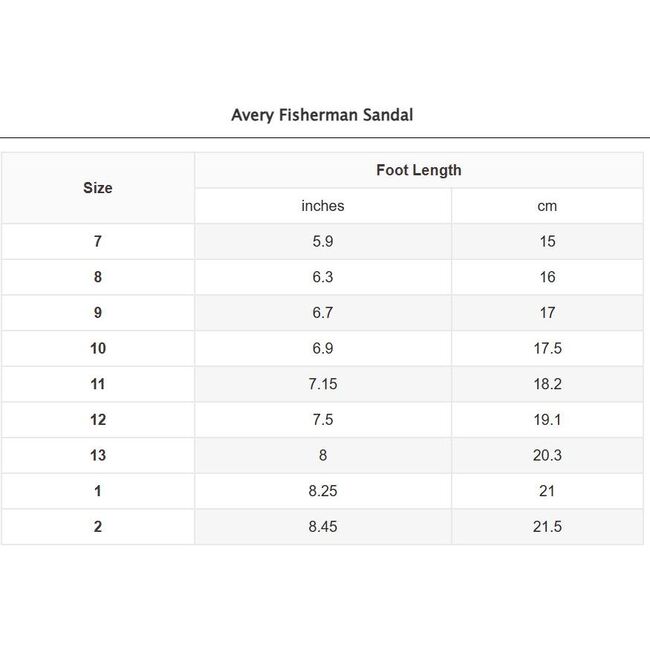Click the Foot Length header cell
Screen dimensions: 650x650
[419, 170]
